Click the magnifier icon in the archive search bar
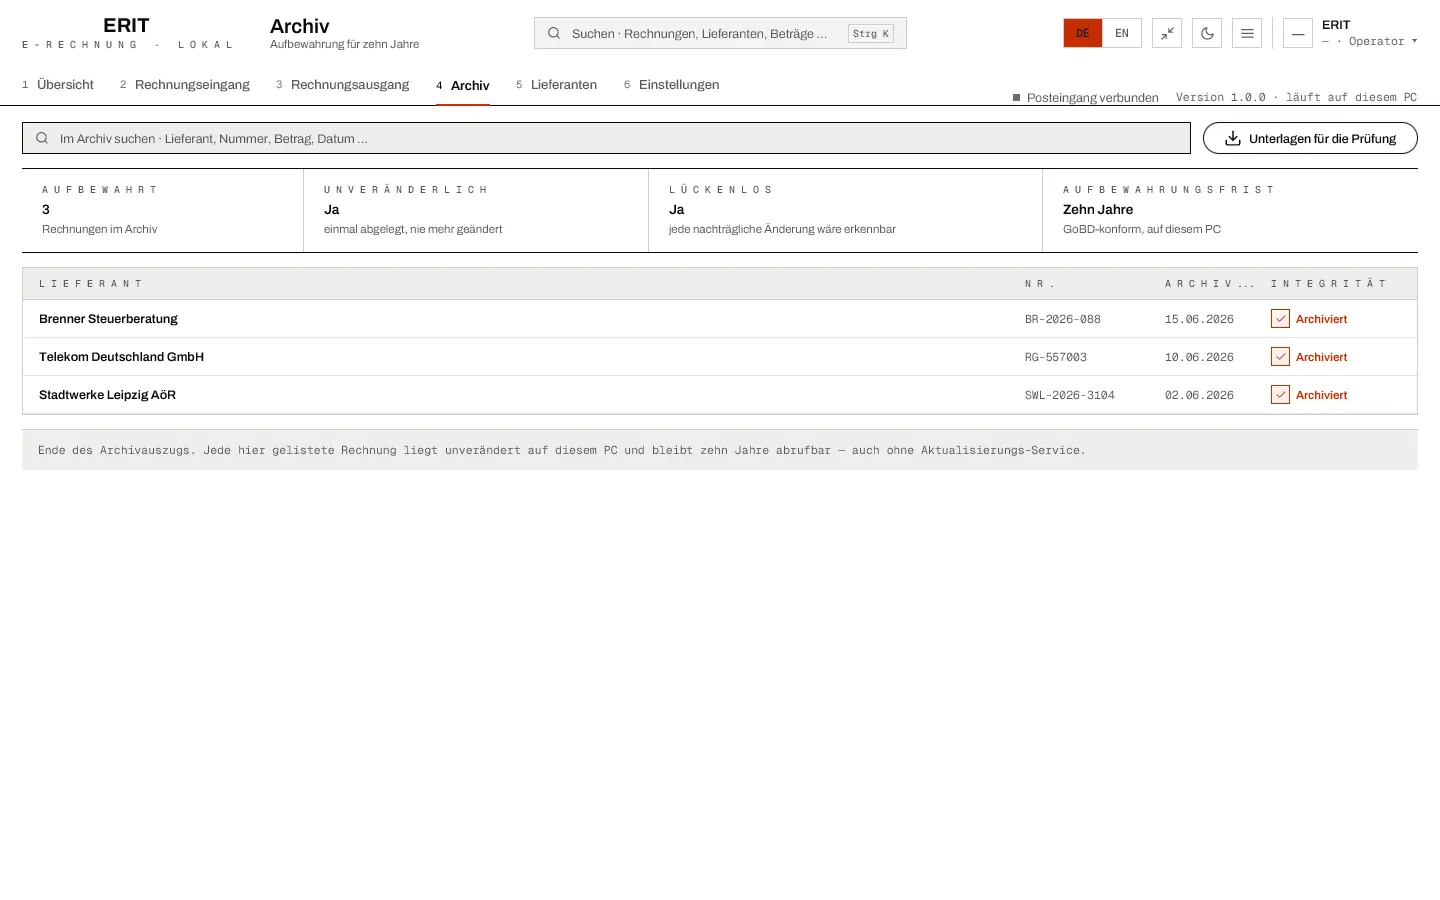Image resolution: width=1440 pixels, height=900 pixels. pyautogui.click(x=42, y=138)
